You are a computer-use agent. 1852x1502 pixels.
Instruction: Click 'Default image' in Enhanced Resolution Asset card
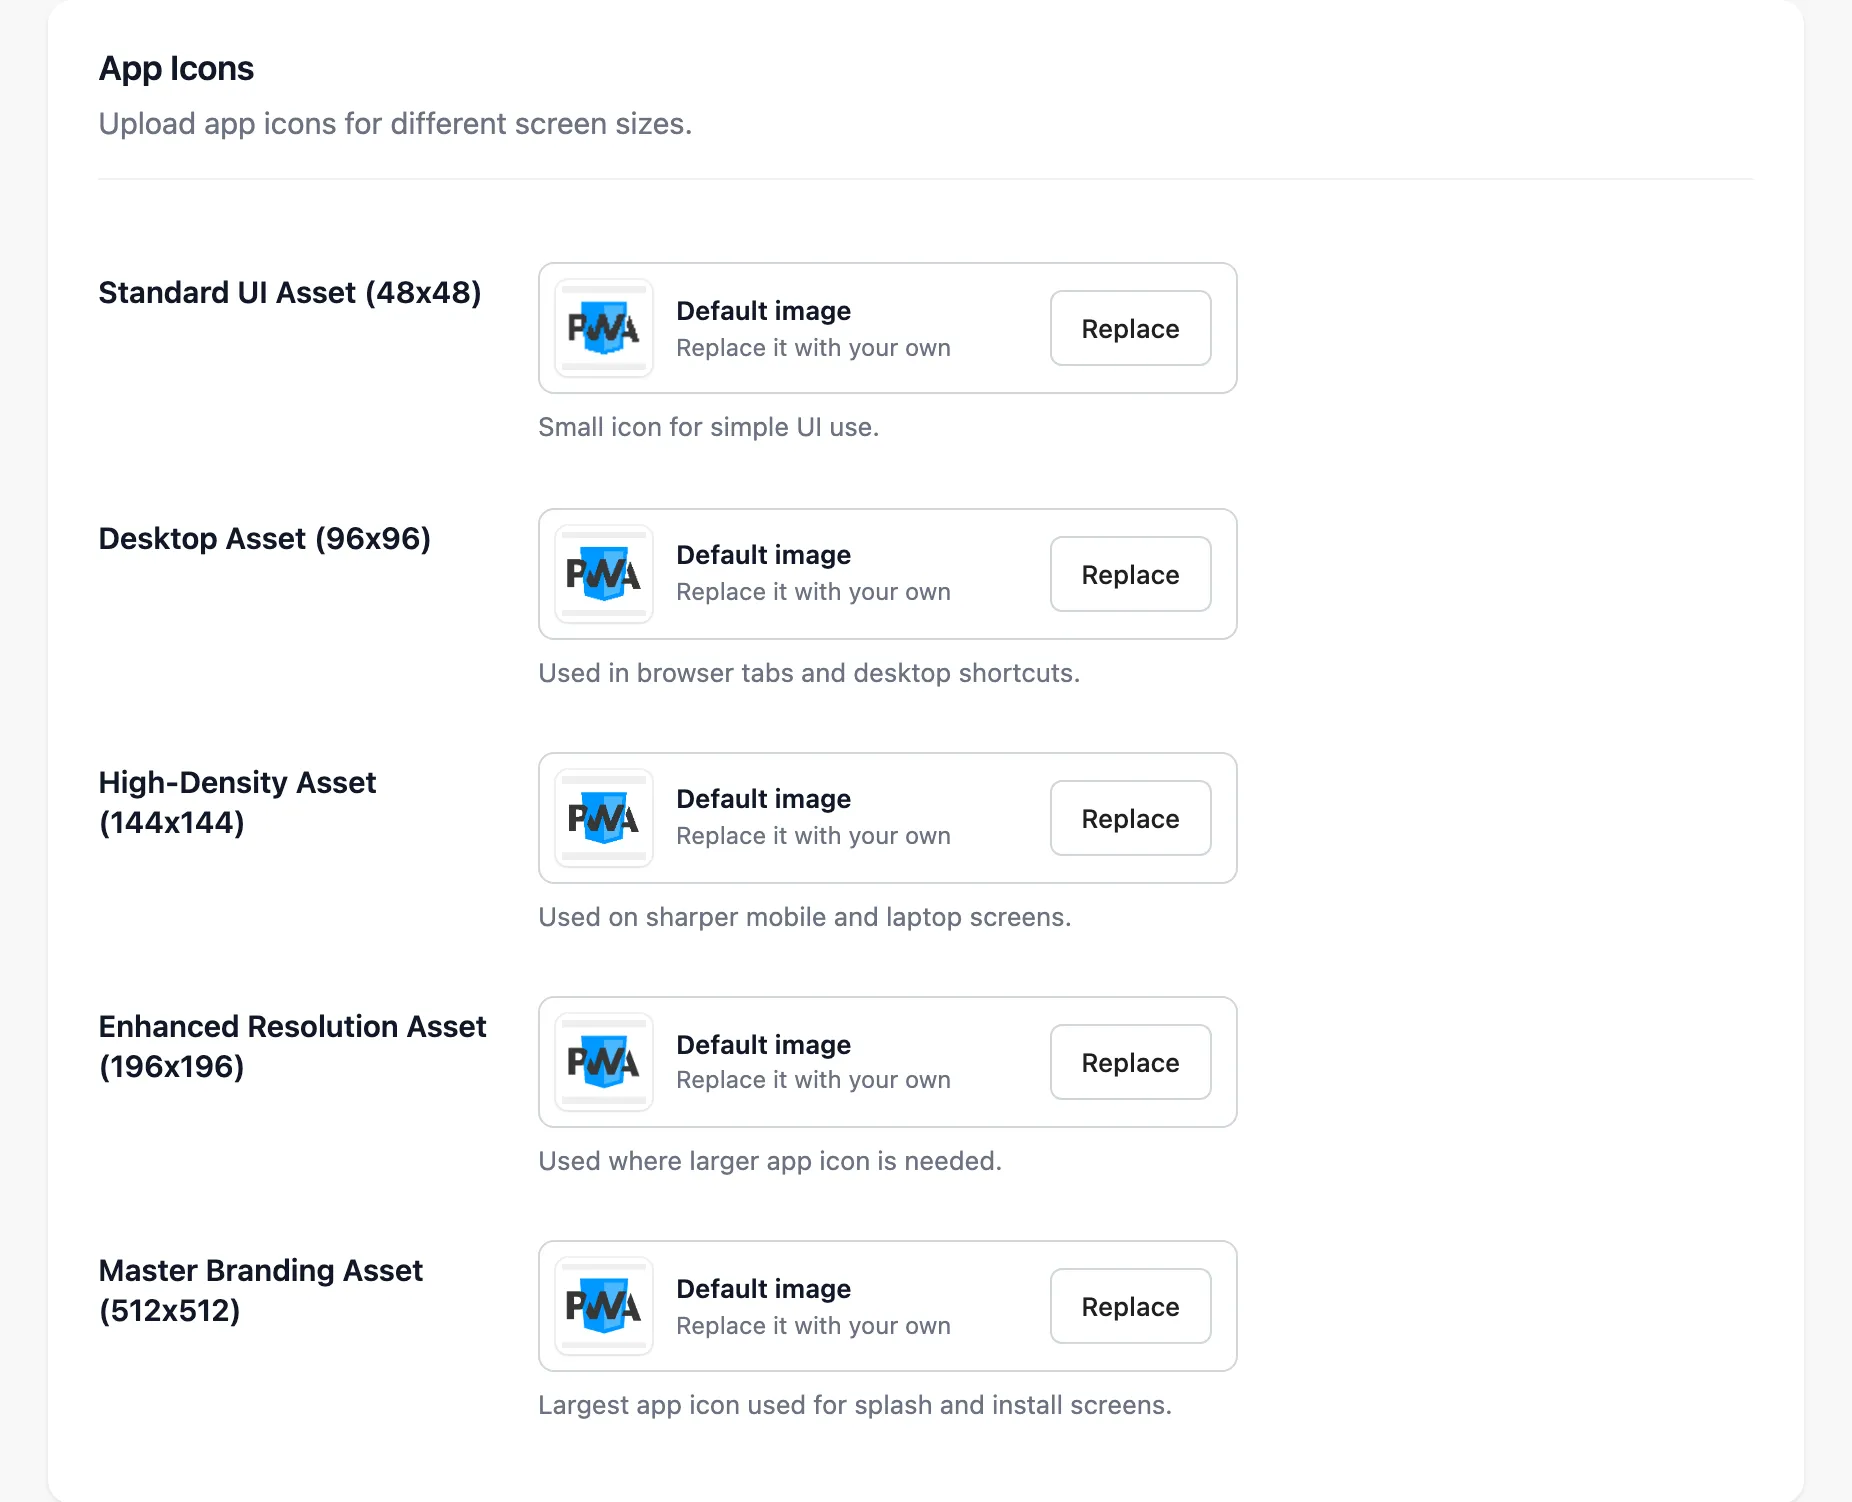click(764, 1045)
